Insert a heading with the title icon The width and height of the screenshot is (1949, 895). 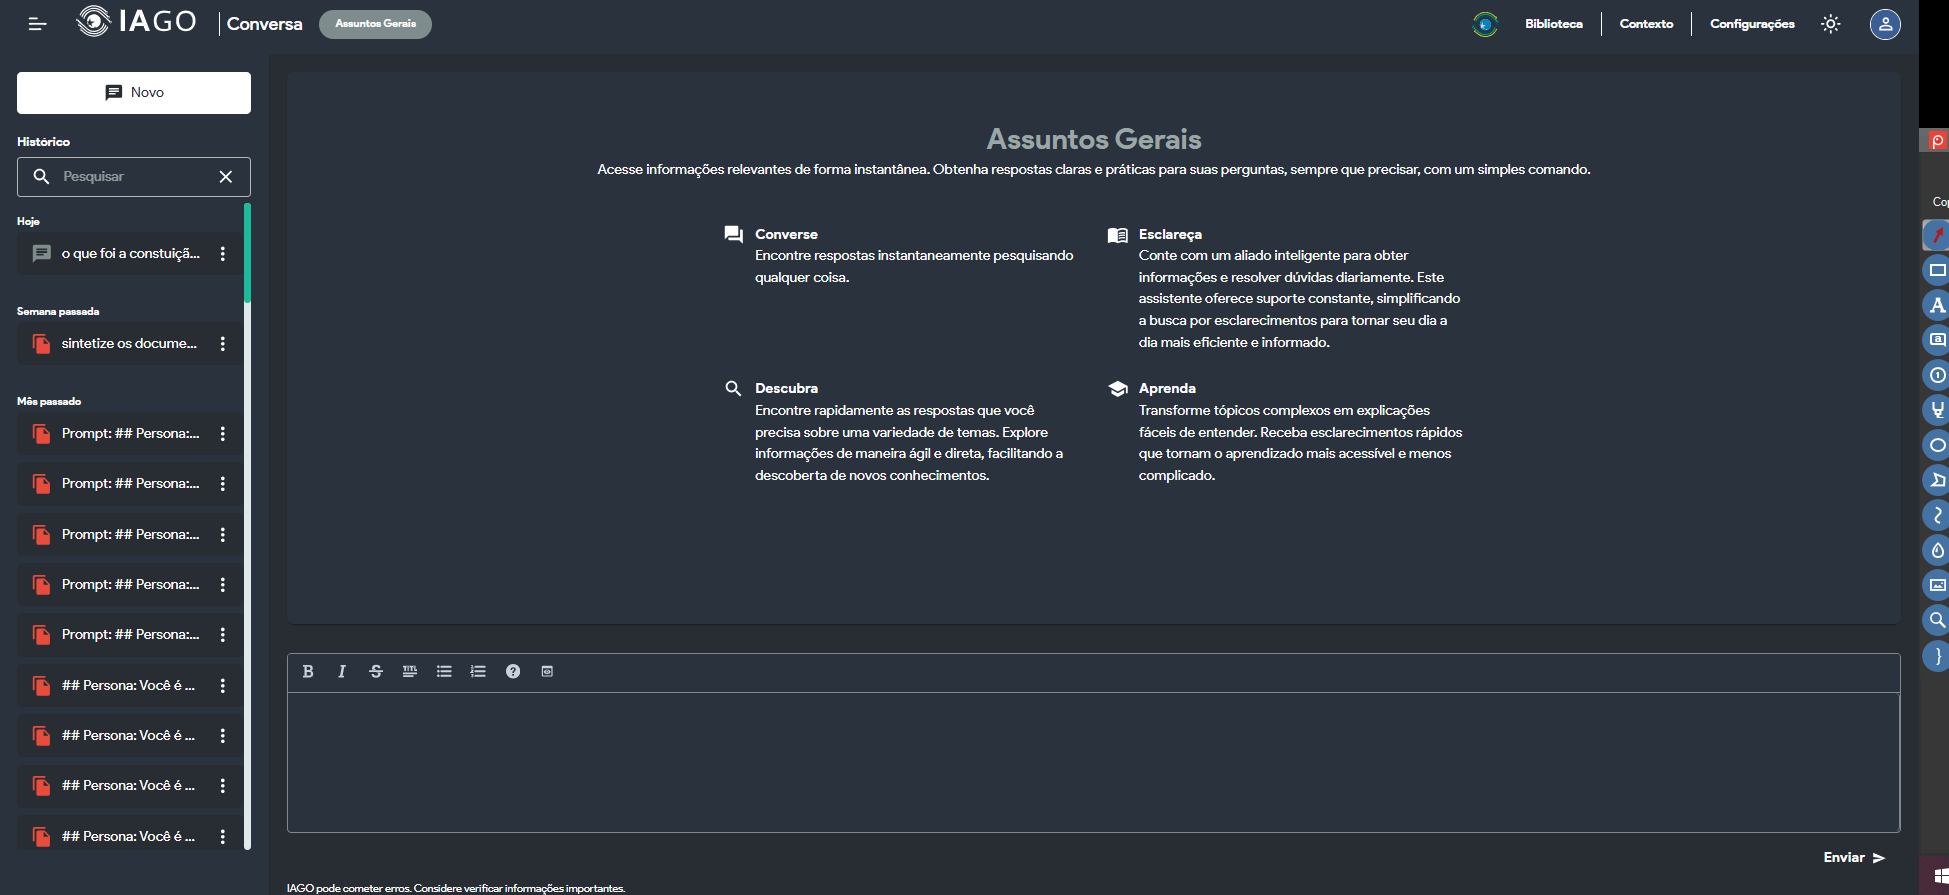tap(410, 672)
